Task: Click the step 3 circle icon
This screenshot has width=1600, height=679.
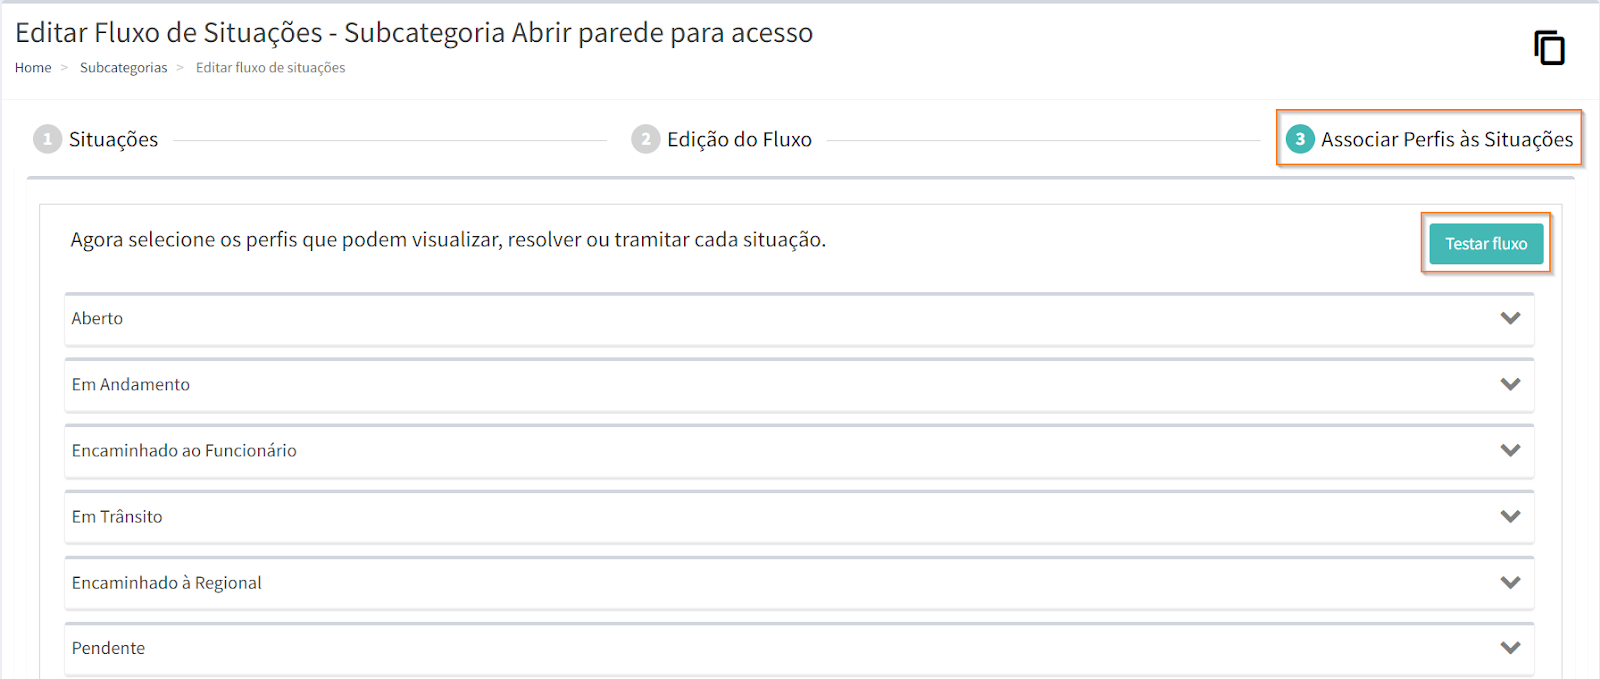Action: coord(1299,139)
